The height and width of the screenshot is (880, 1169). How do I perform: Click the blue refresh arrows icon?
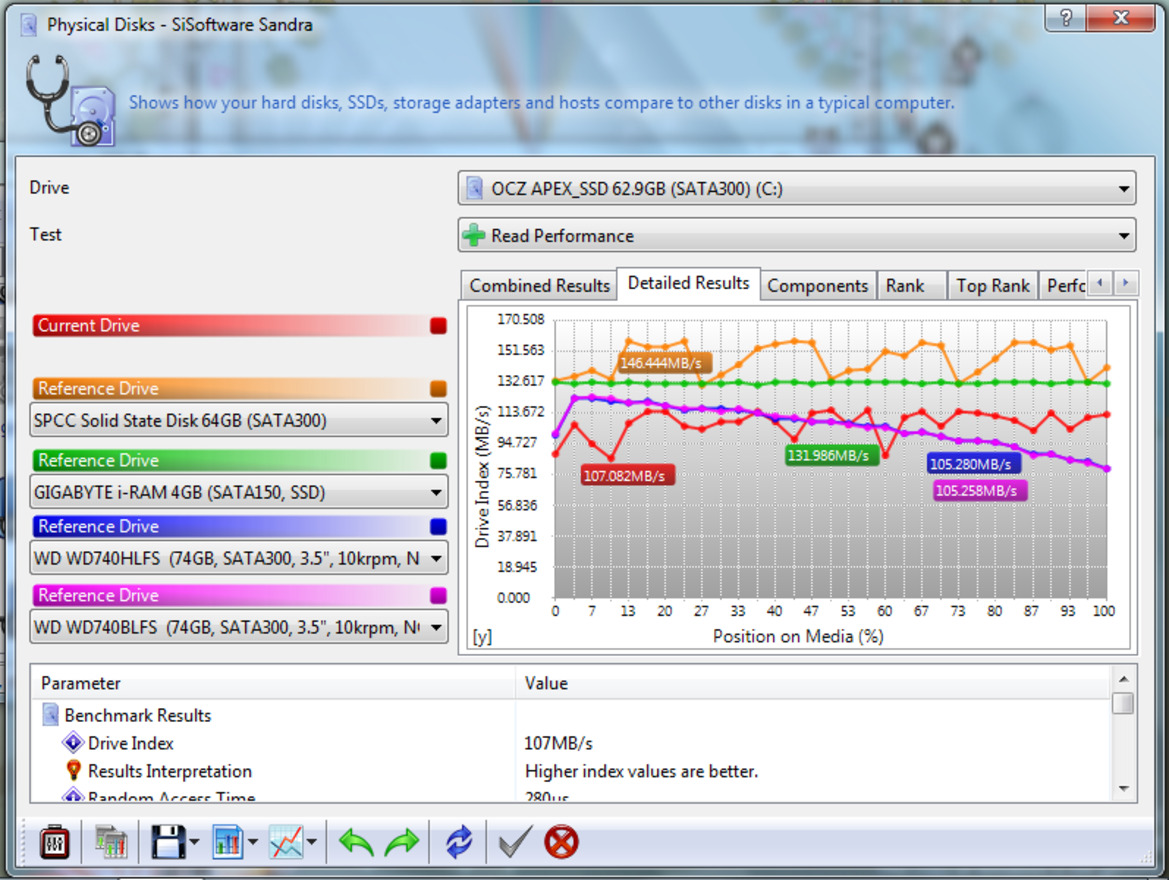(x=459, y=843)
